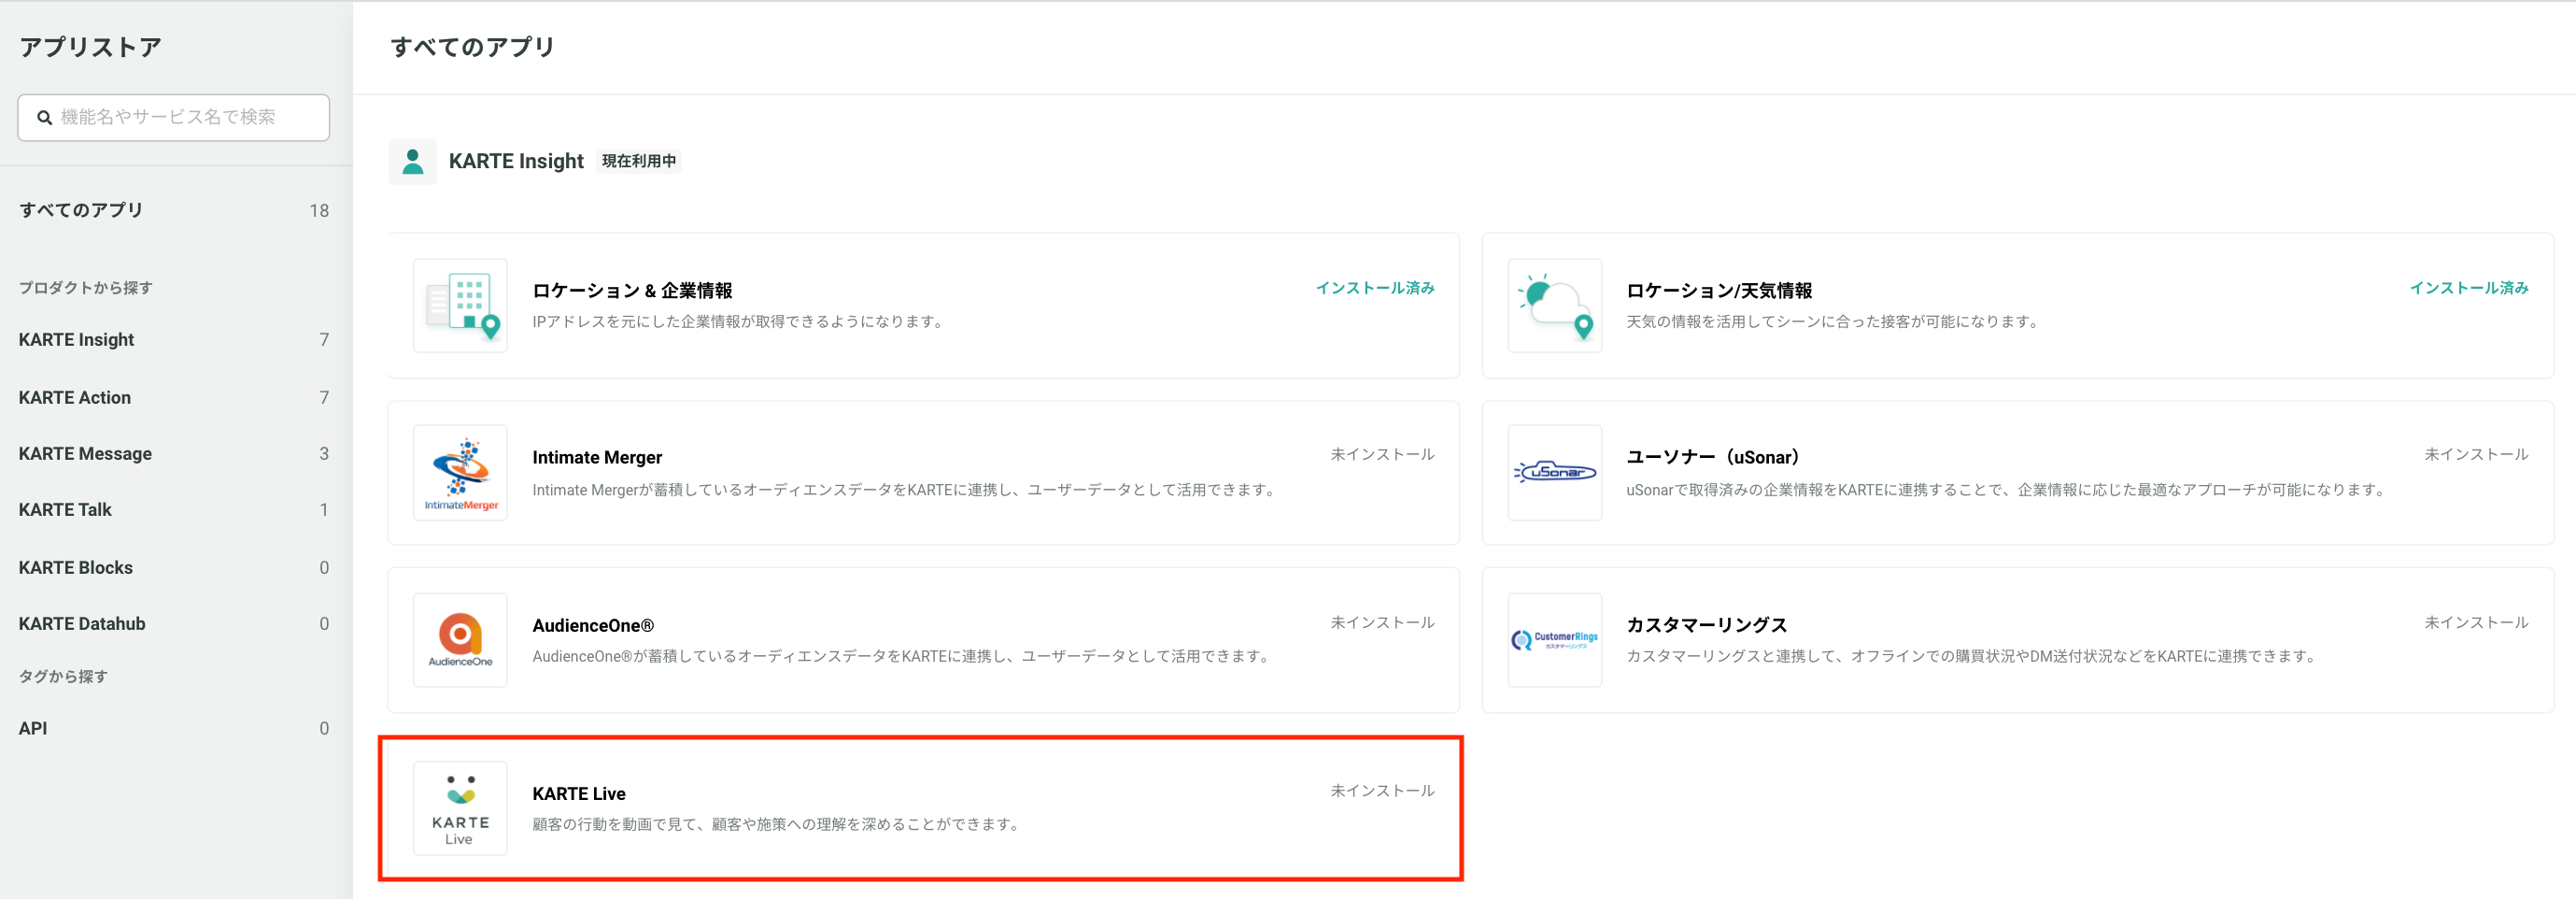Click インストール済み status on ロケーション & 企業情報
Screen dimensions: 2576x899
(1375, 288)
